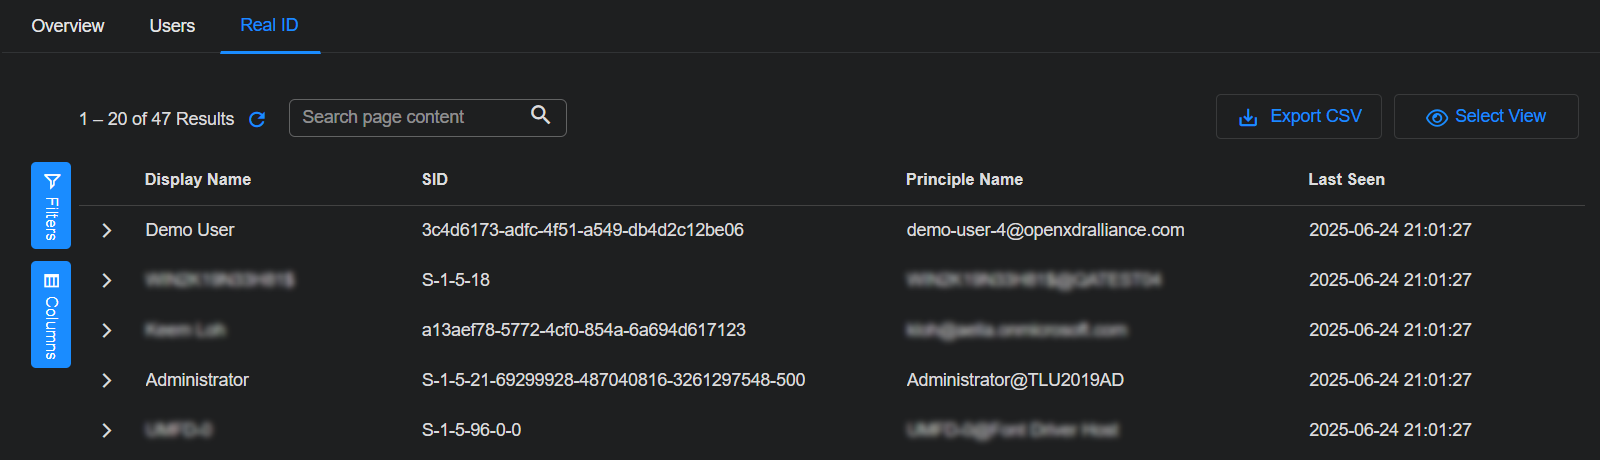Switch to the Overview tab

click(x=68, y=26)
